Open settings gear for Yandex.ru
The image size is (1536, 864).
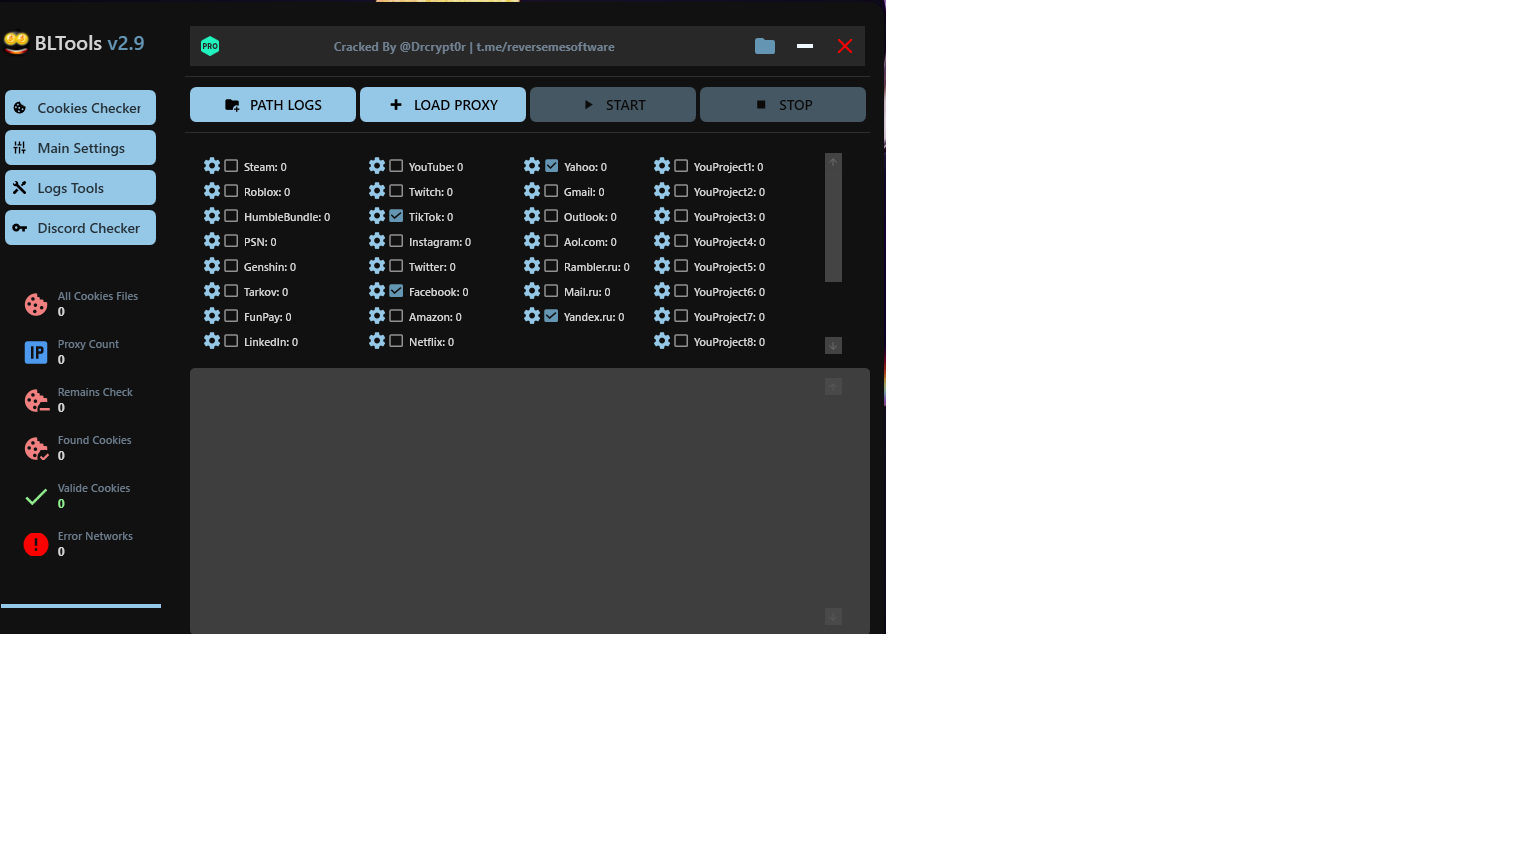532,316
